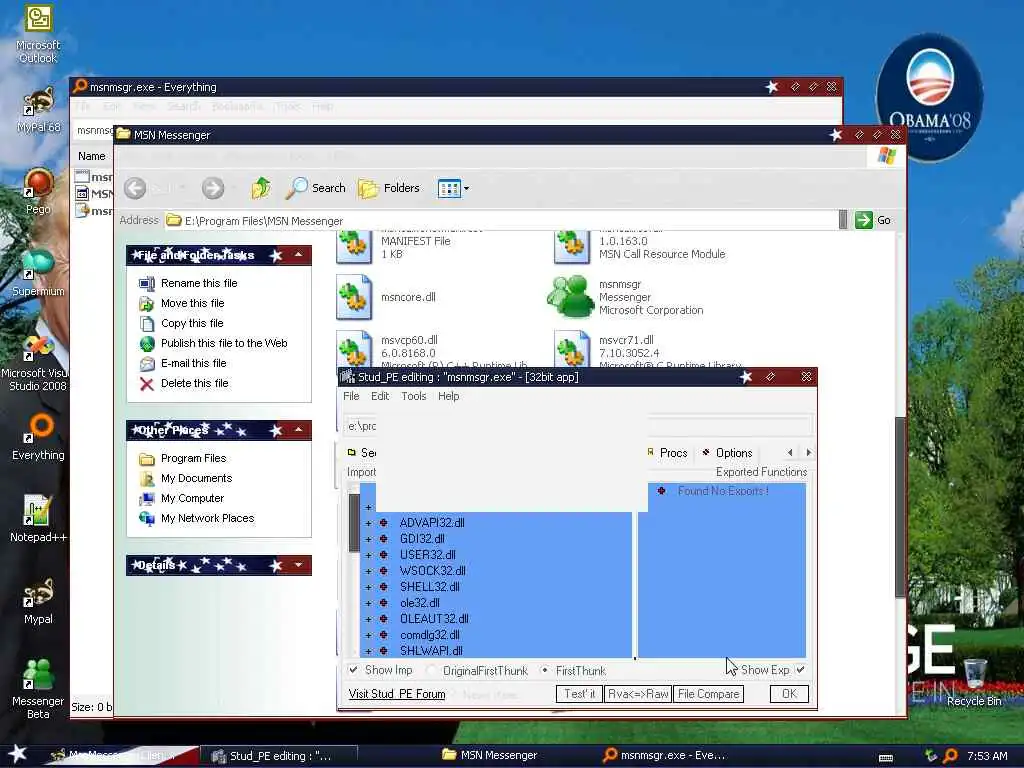Switch to Procs tab in Stud_PE
The height and width of the screenshot is (768, 1024).
[x=668, y=453]
